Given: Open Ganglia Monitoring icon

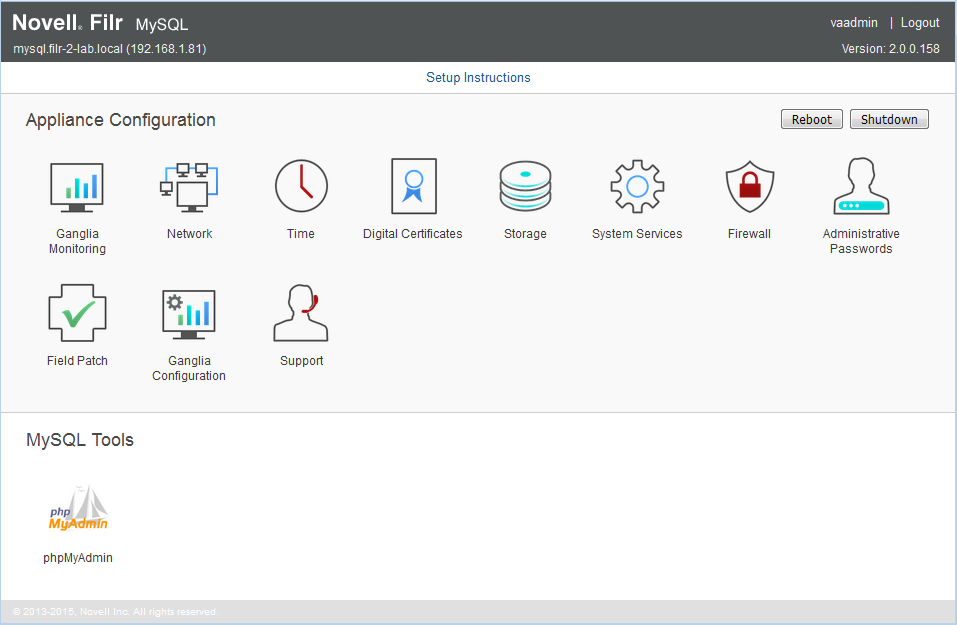Looking at the screenshot, I should (x=77, y=187).
